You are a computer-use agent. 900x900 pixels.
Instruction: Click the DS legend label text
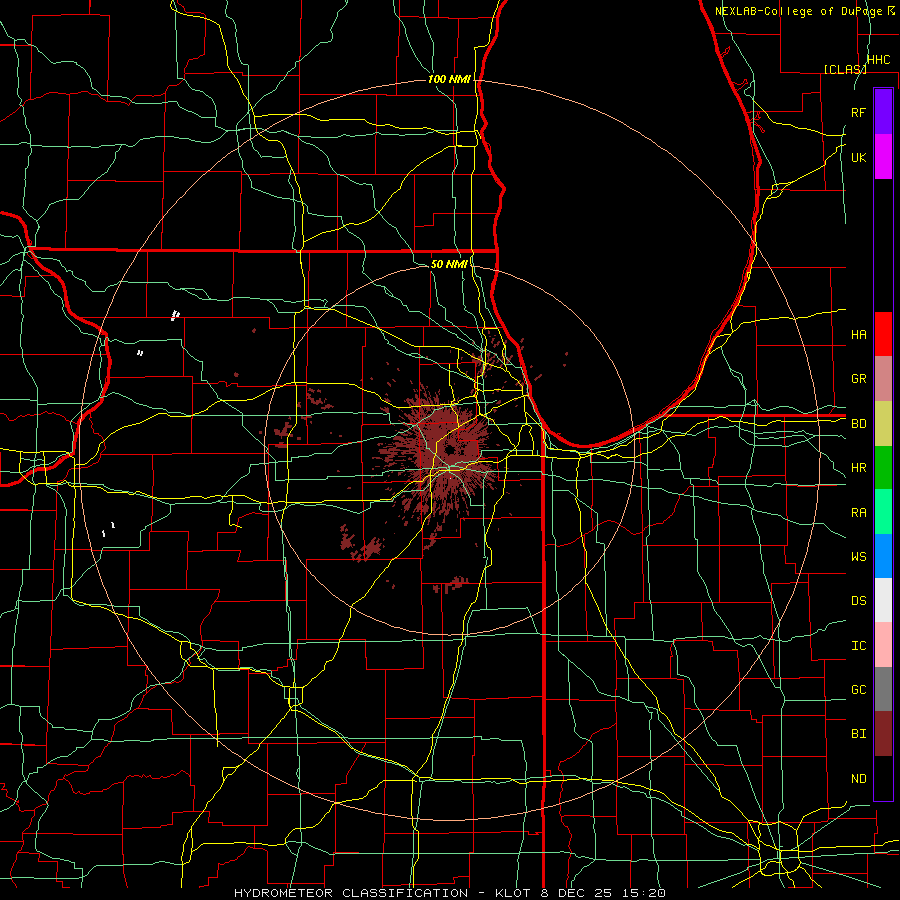point(858,601)
